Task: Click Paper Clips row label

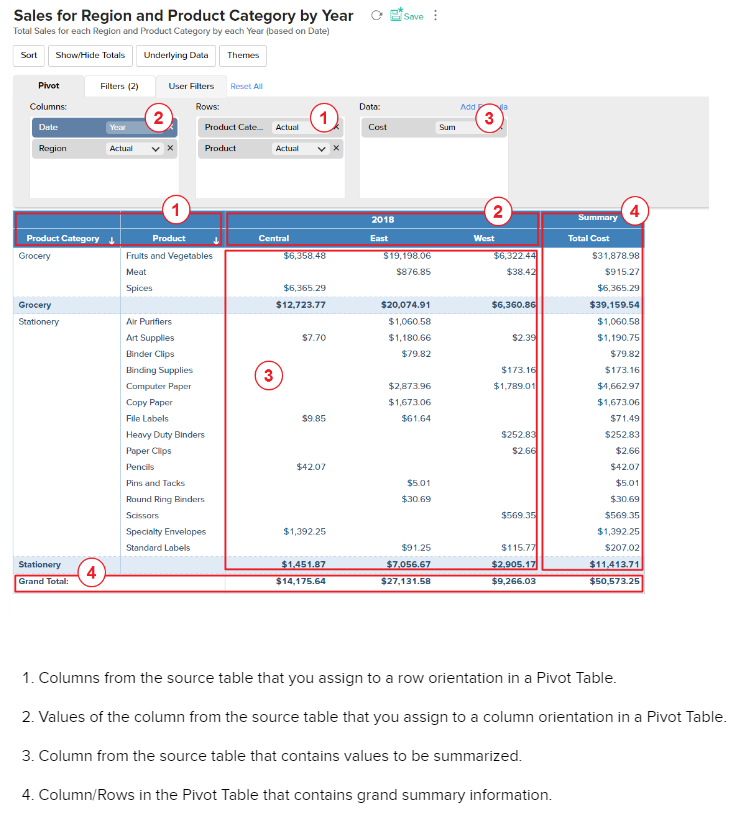Action: (148, 451)
